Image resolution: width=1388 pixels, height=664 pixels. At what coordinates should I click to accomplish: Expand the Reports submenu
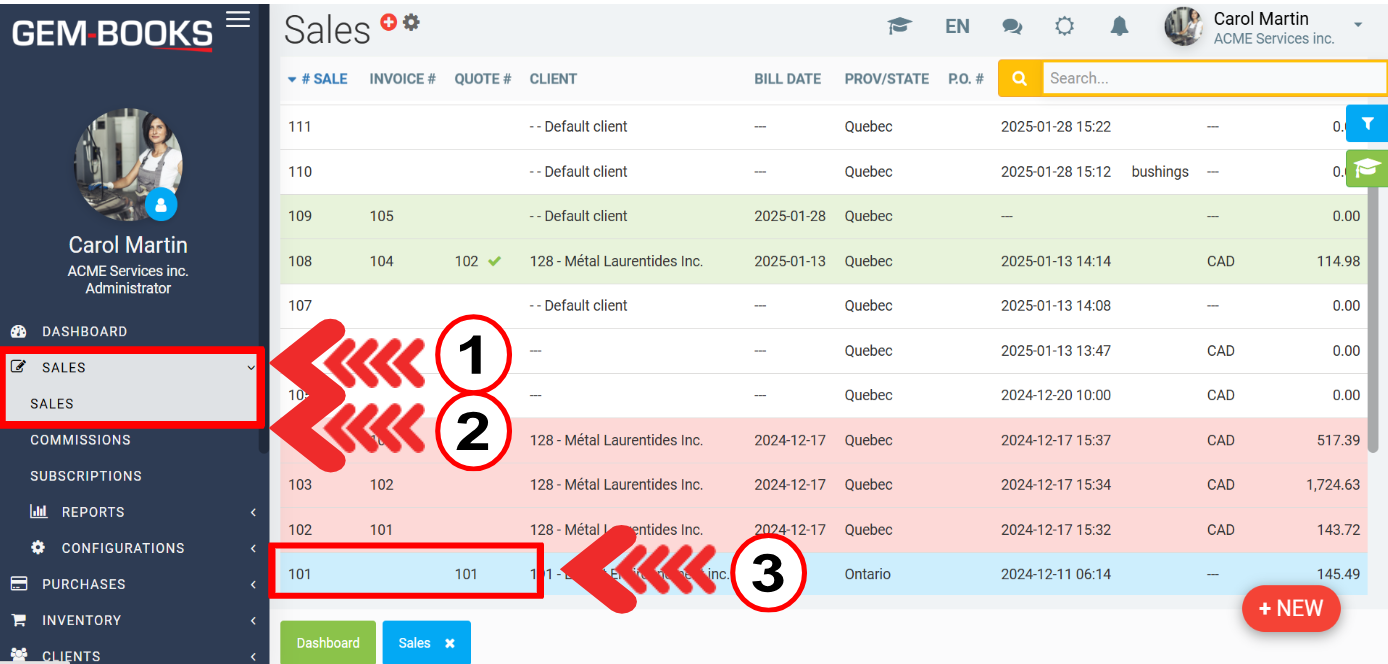click(93, 512)
